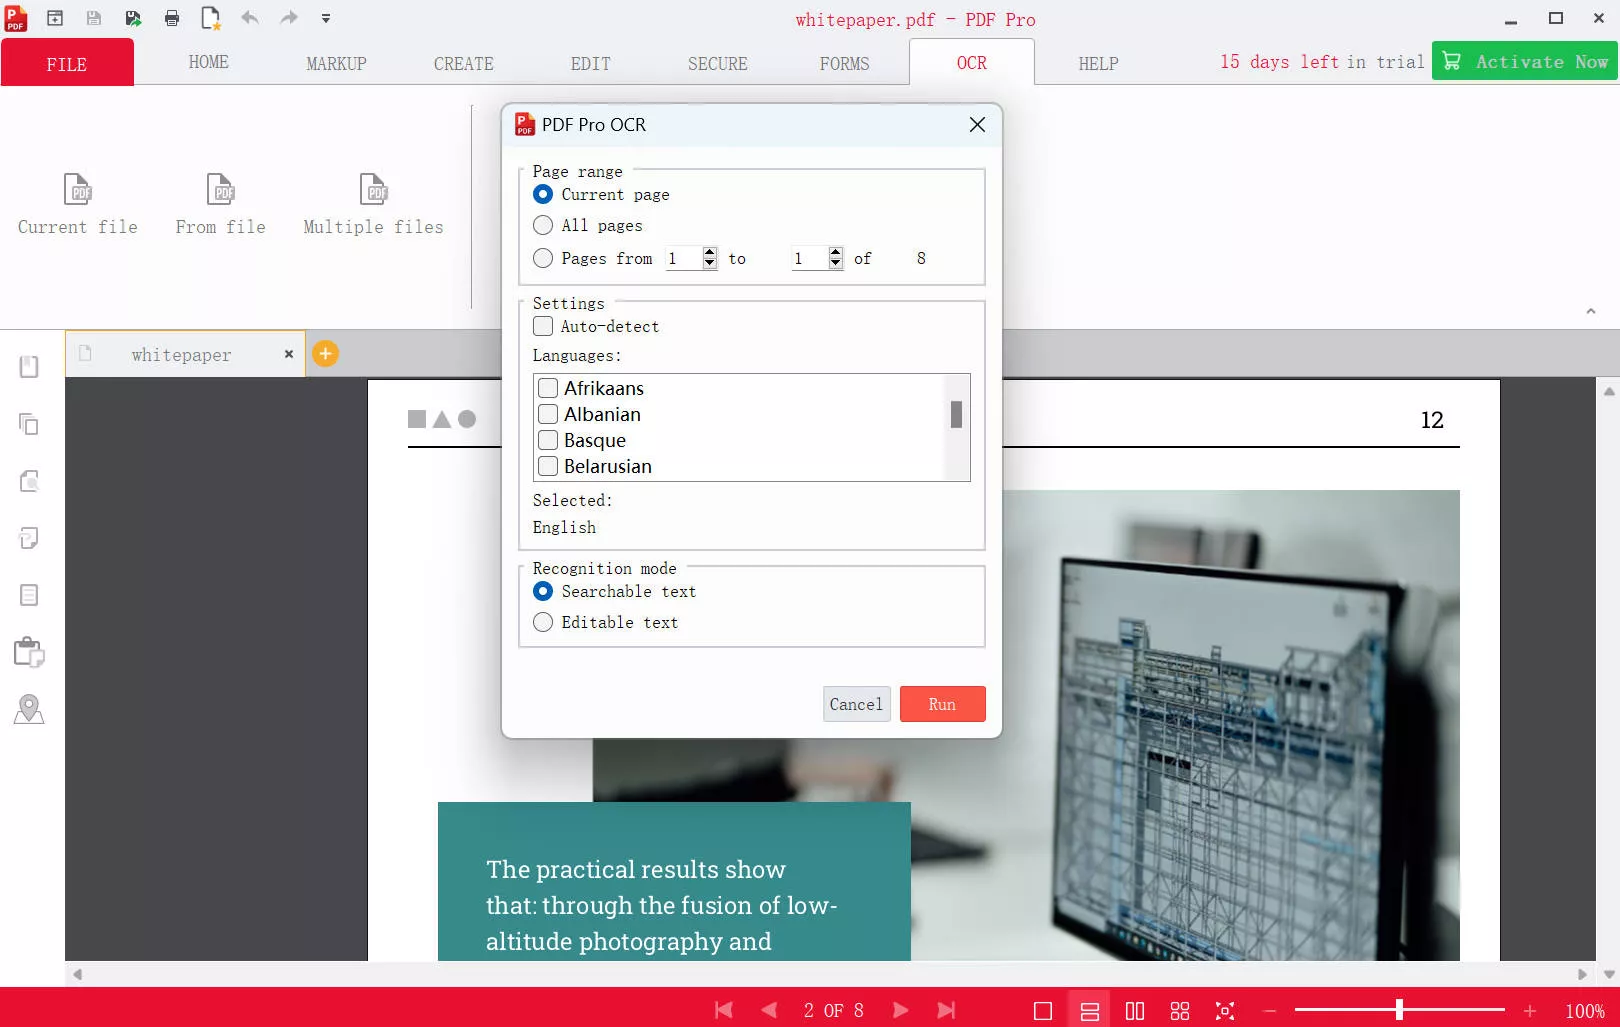Screen dimensions: 1620x1027
Task: Increment the starting page number stepper
Action: pyautogui.click(x=709, y=253)
